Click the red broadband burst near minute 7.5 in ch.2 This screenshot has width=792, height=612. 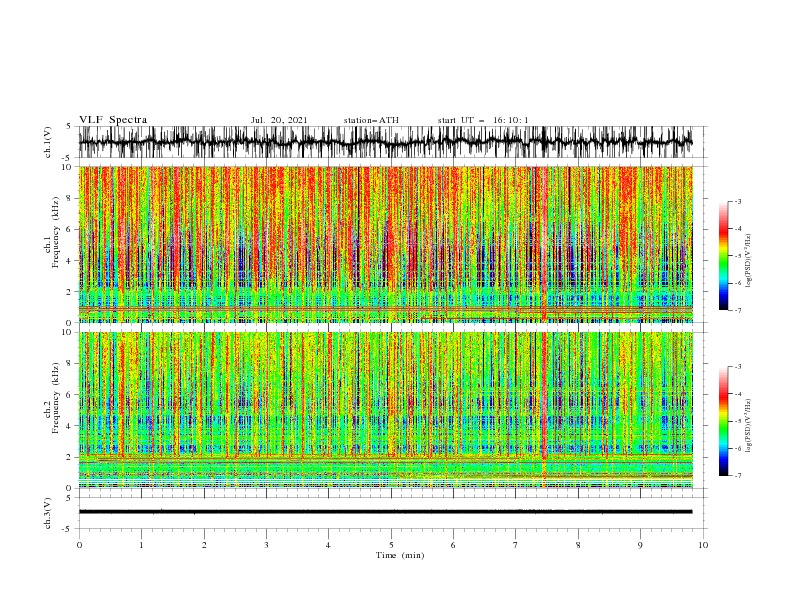click(544, 410)
